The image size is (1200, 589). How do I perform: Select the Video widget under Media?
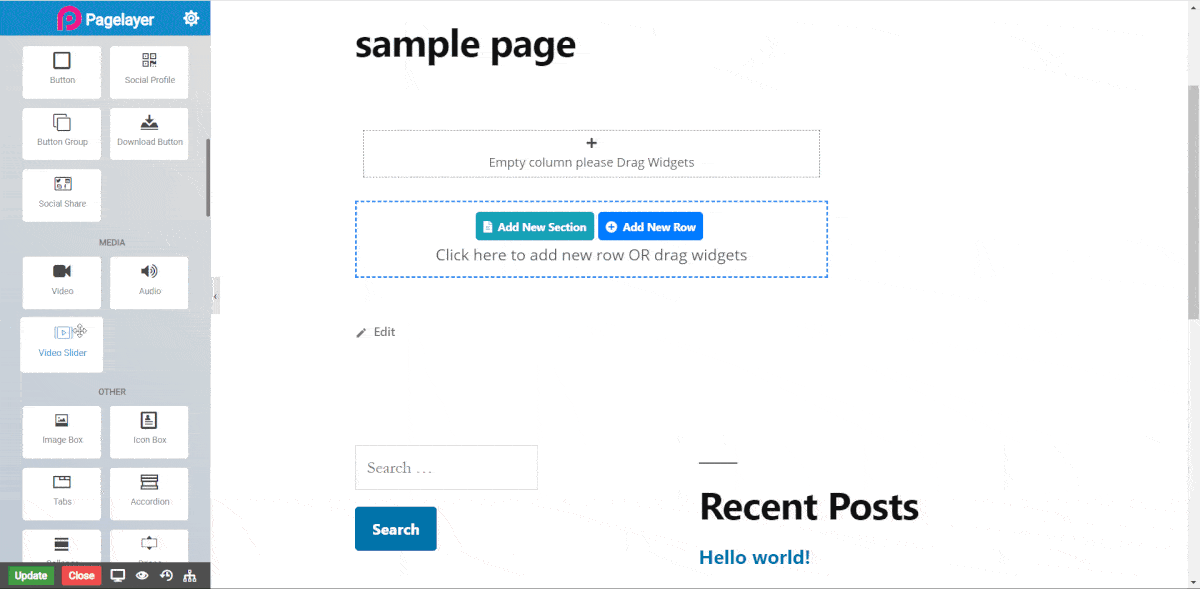[x=61, y=283]
